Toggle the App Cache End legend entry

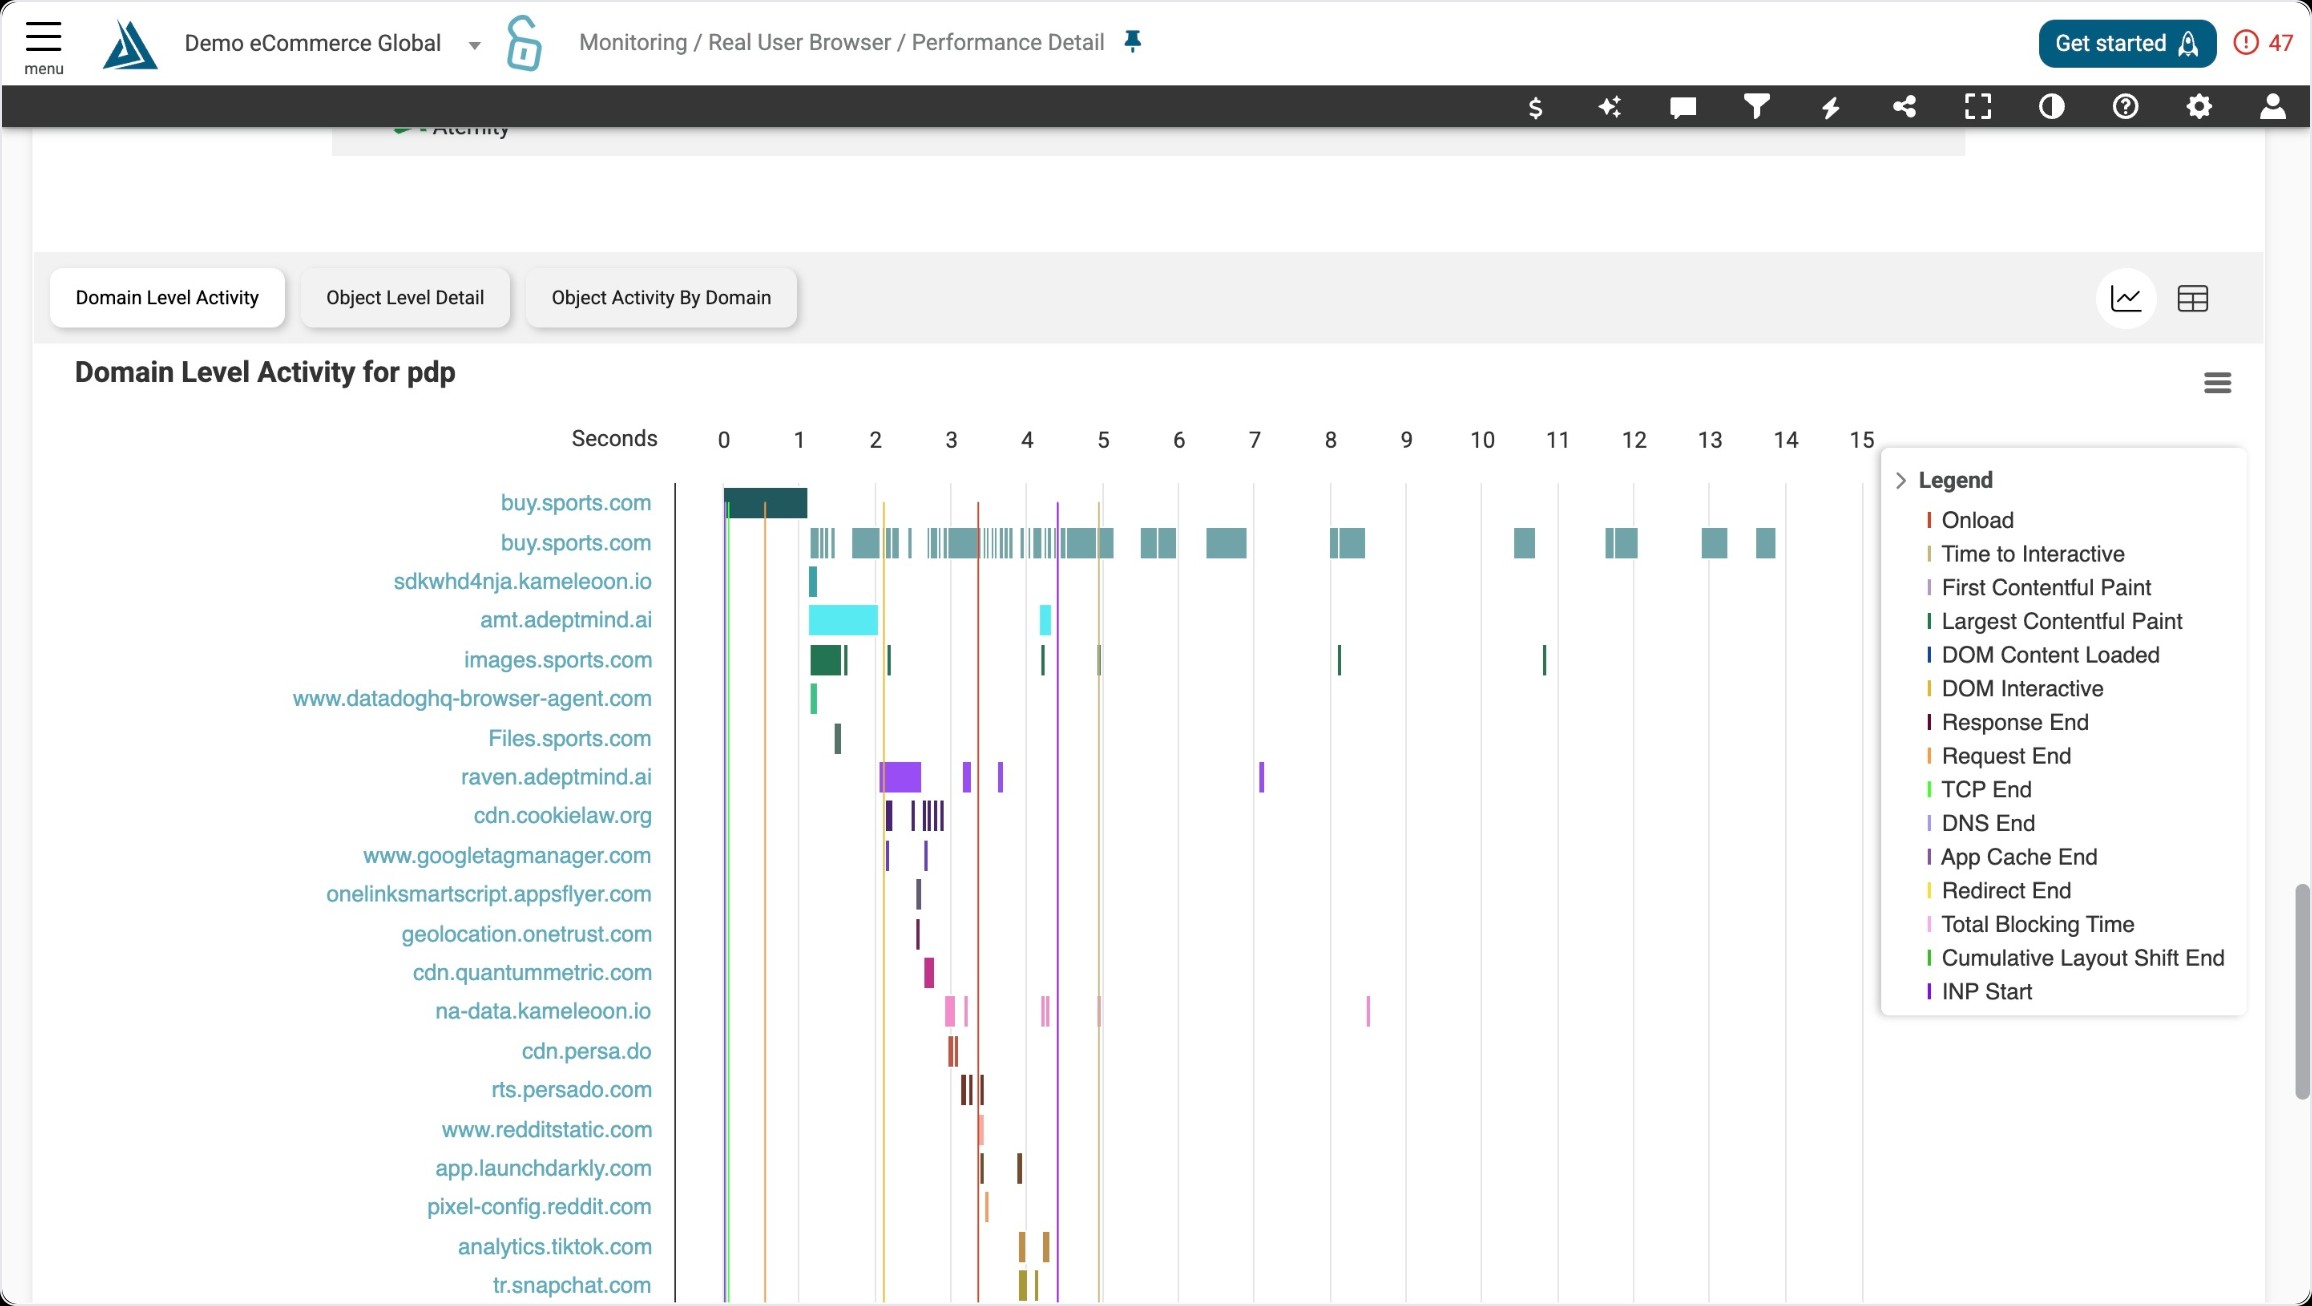coord(2011,857)
